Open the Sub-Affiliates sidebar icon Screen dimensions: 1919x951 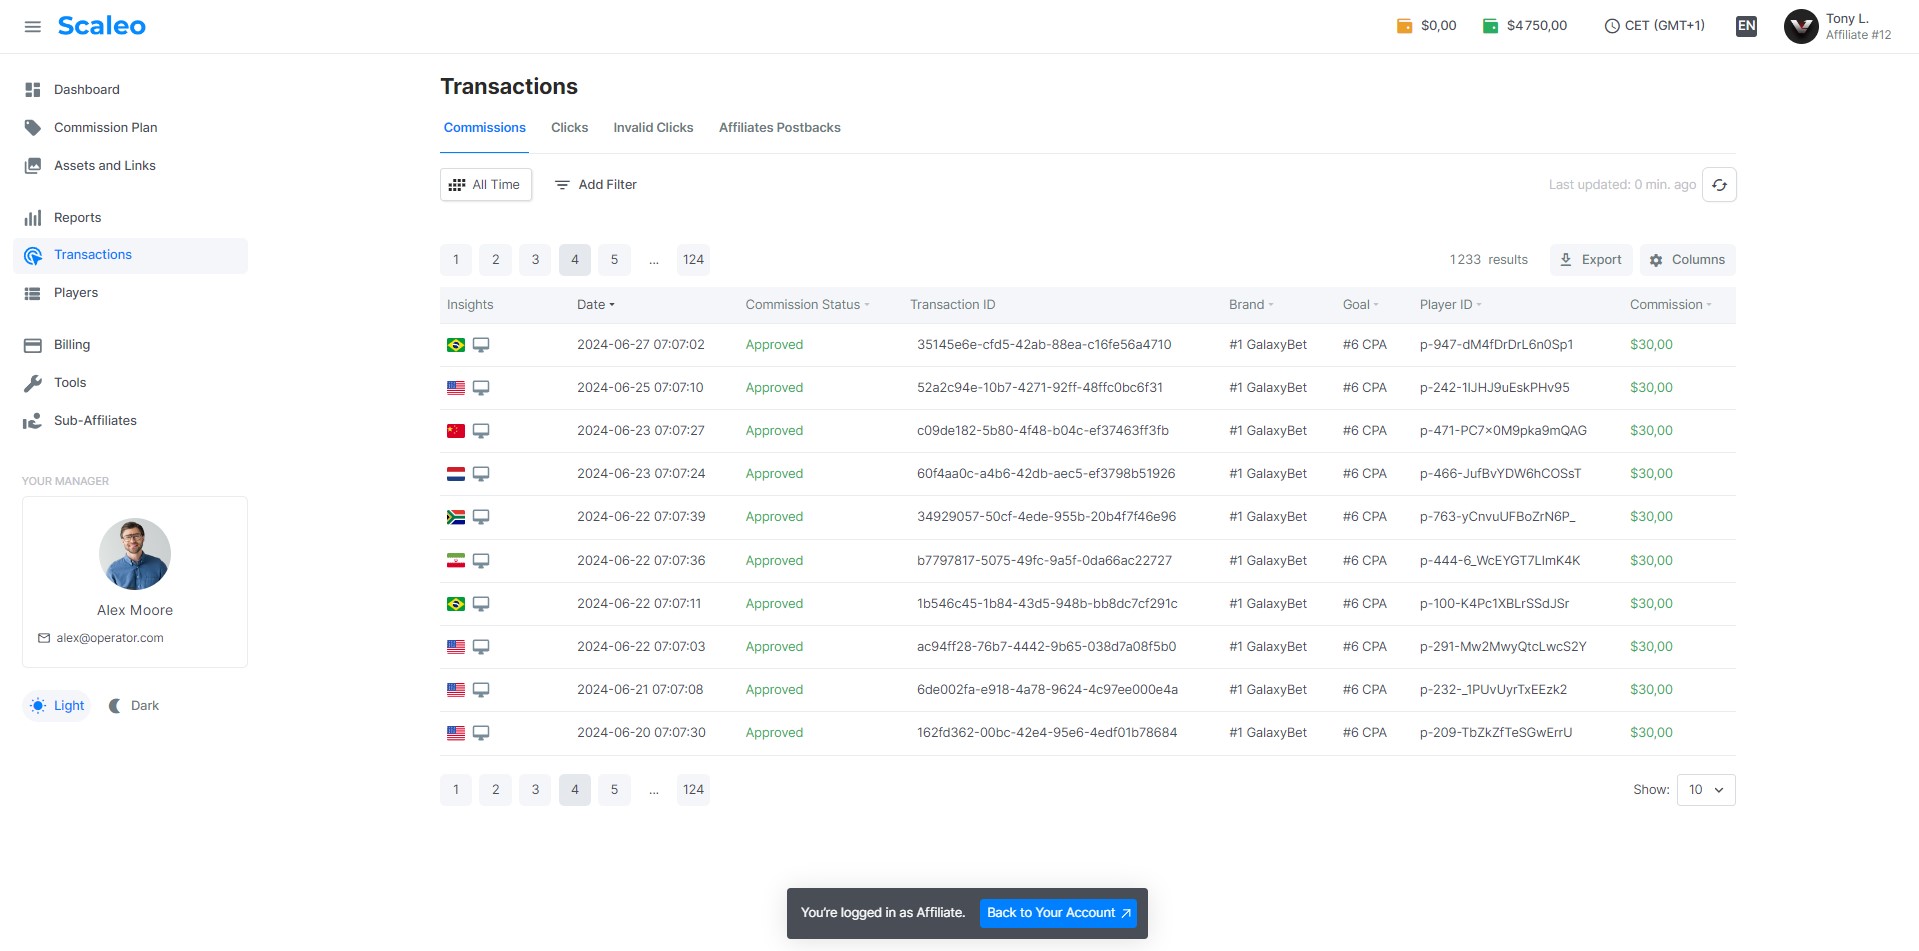33,420
